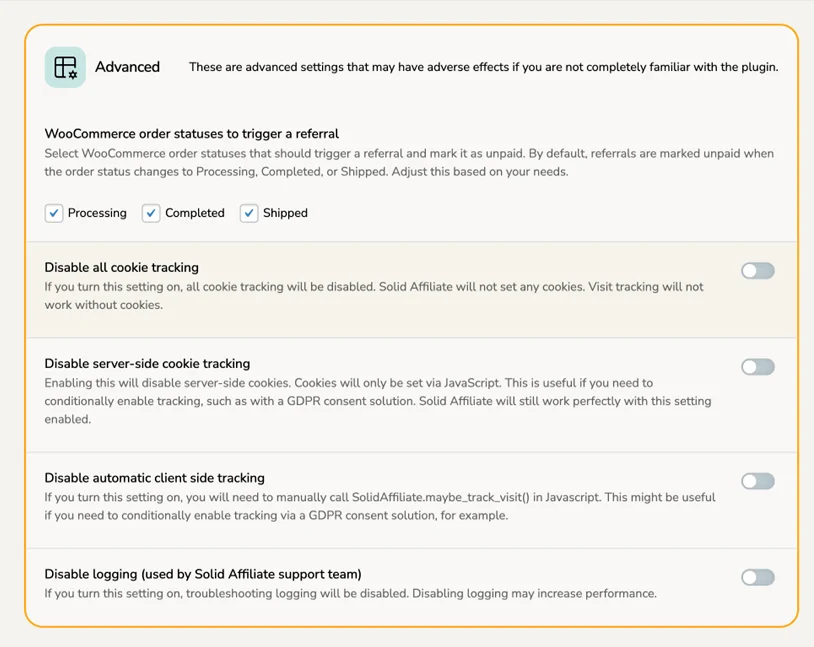Click the advanced settings adverse effects warning text

(483, 67)
